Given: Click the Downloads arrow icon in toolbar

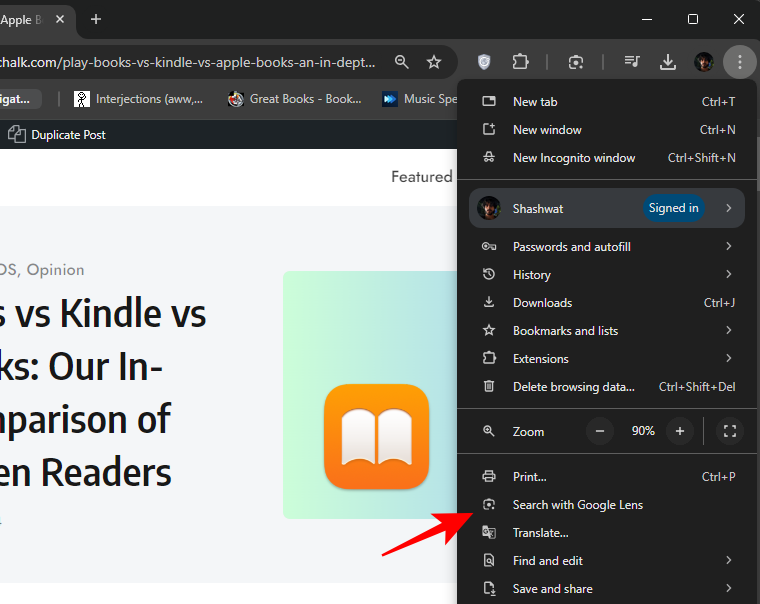Looking at the screenshot, I should click(668, 62).
